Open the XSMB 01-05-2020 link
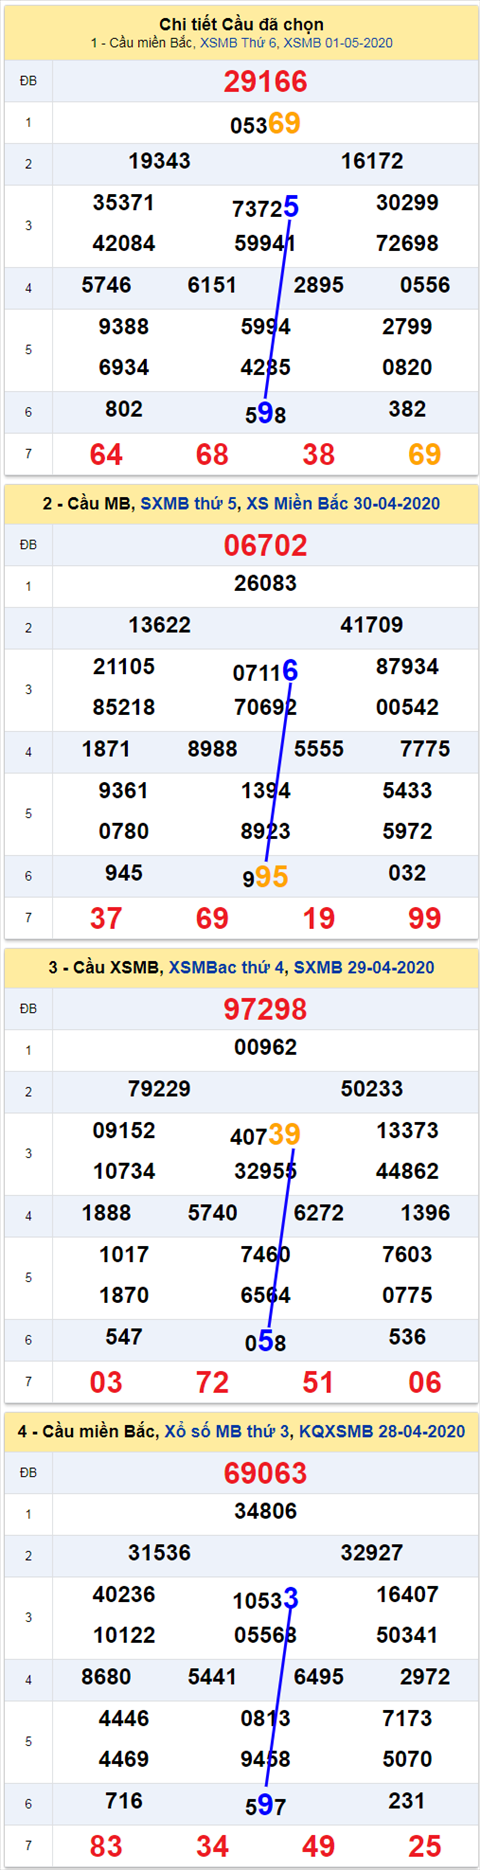 click(338, 43)
